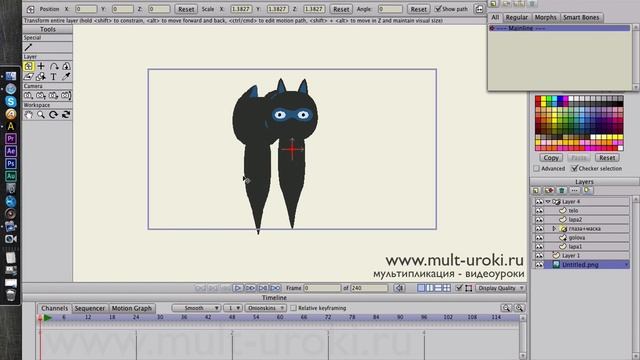This screenshot has height=360, width=640.
Task: Zoom in timeline magnifier icon
Action: (519, 308)
